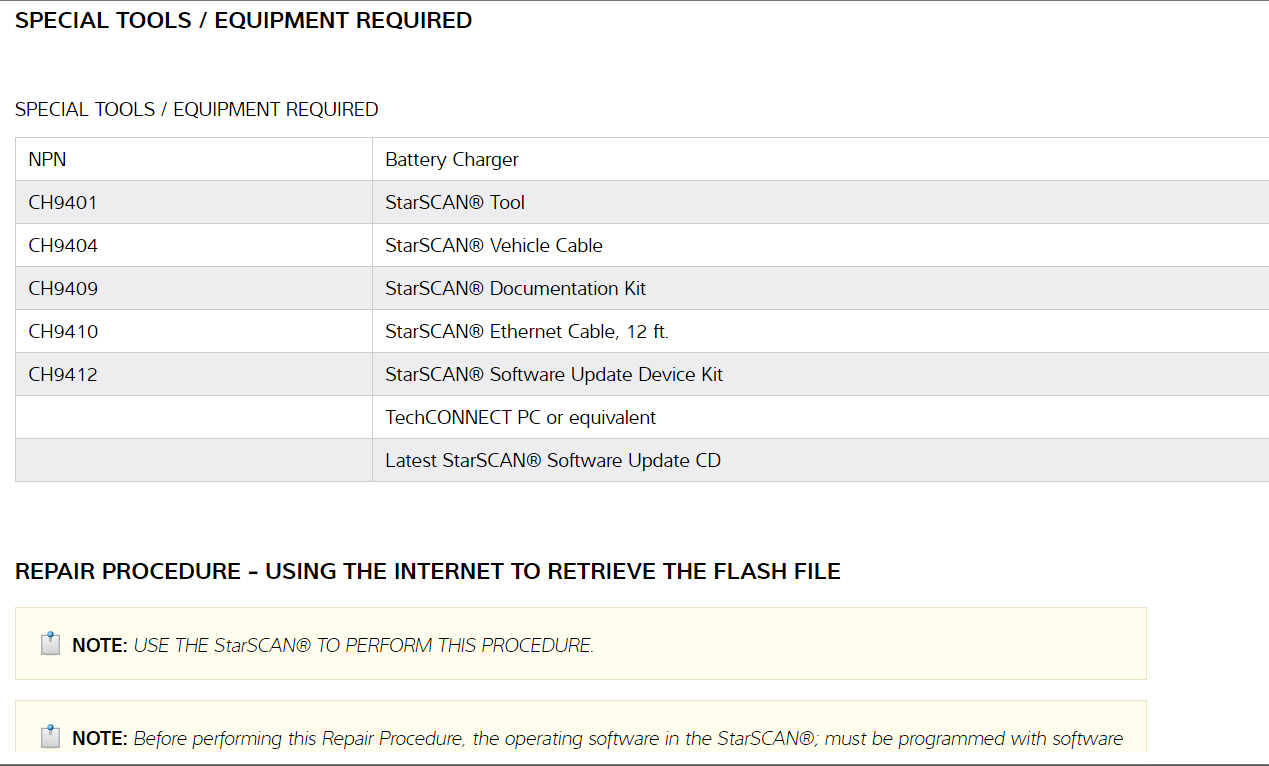This screenshot has width=1269, height=766.
Task: Select part number CH9401
Action: pos(63,203)
